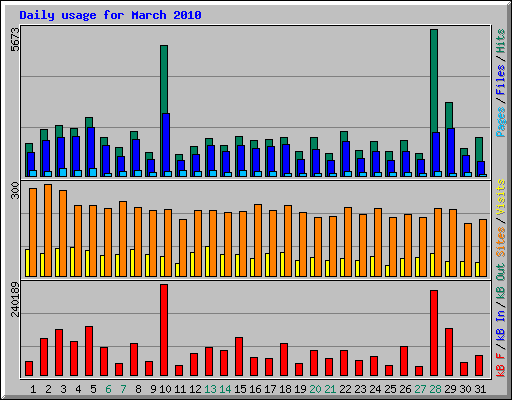Select the red kB bar for day 15

click(239, 357)
